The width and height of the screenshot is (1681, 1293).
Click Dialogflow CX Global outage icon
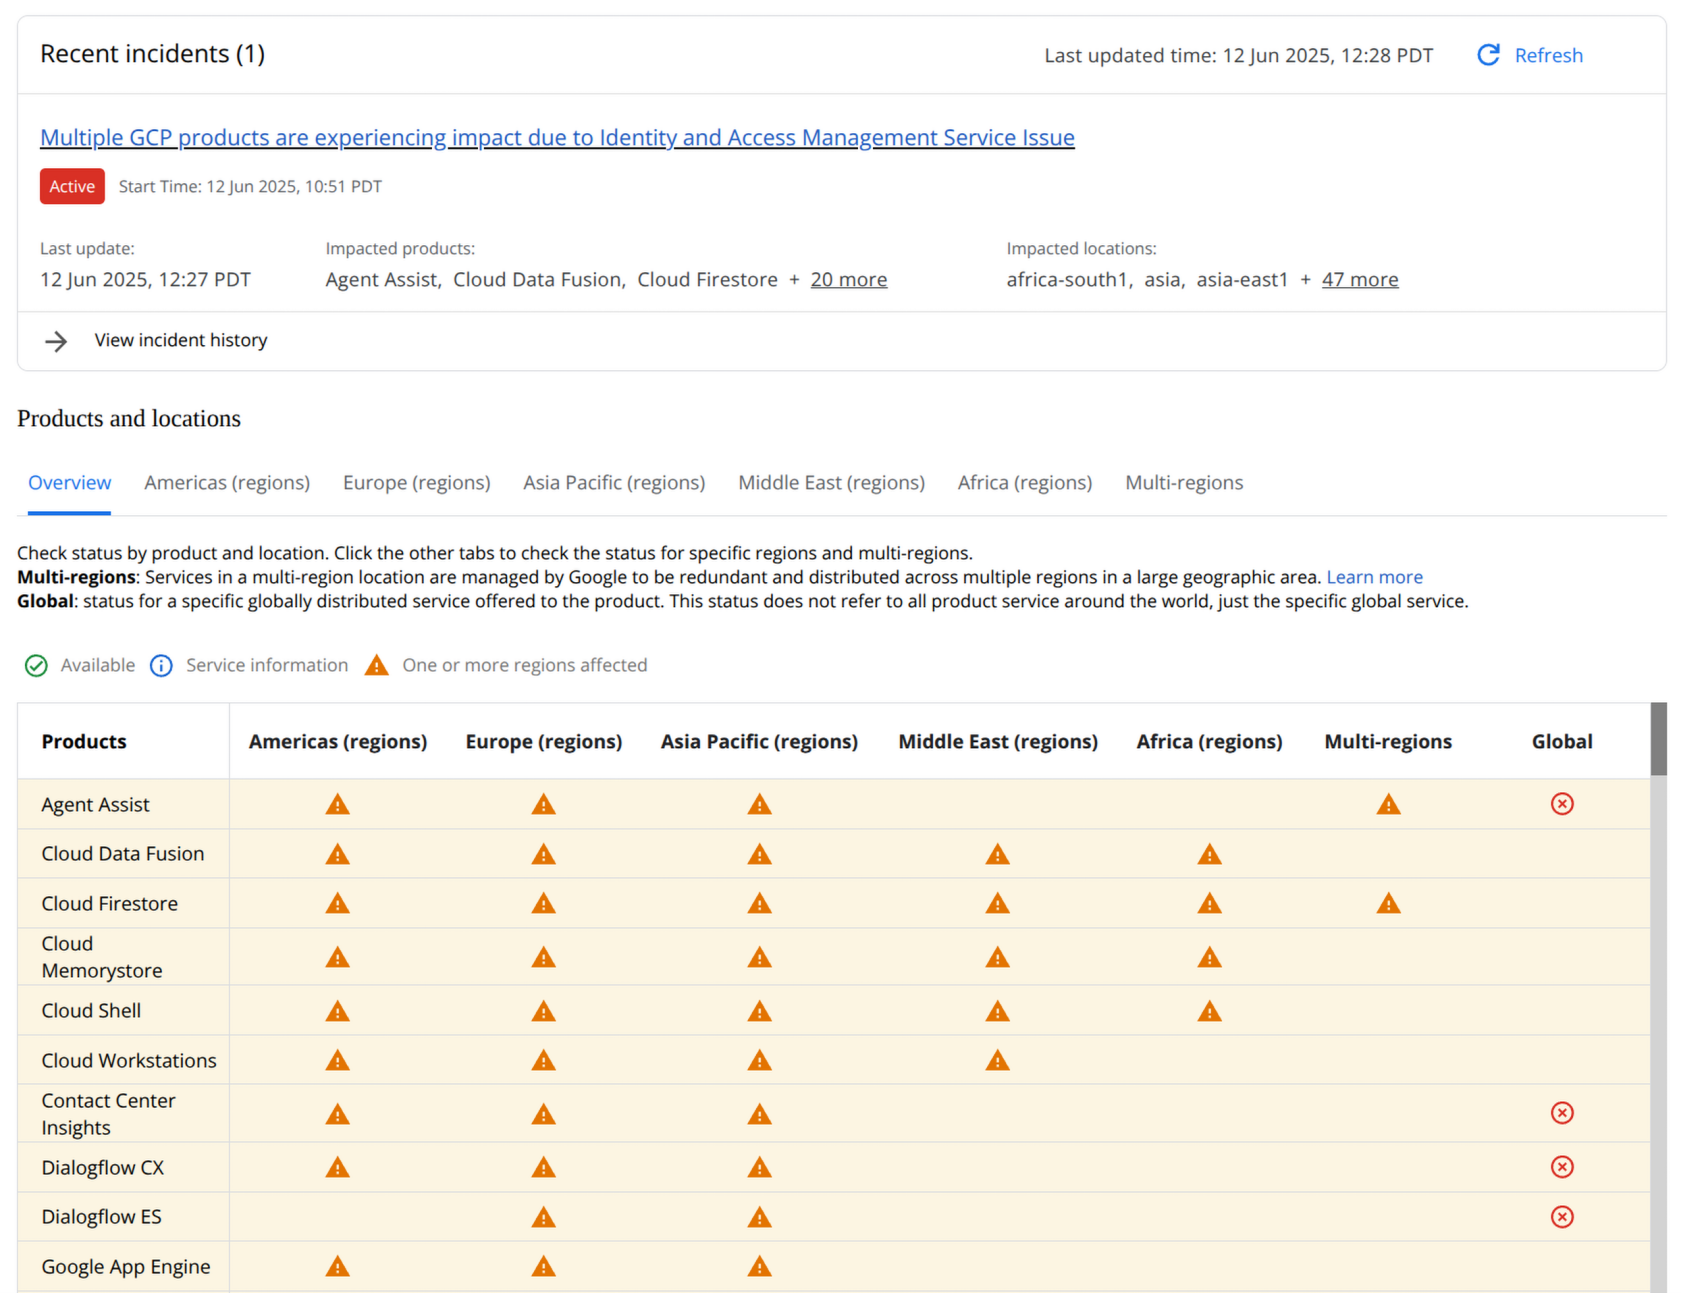point(1562,1167)
